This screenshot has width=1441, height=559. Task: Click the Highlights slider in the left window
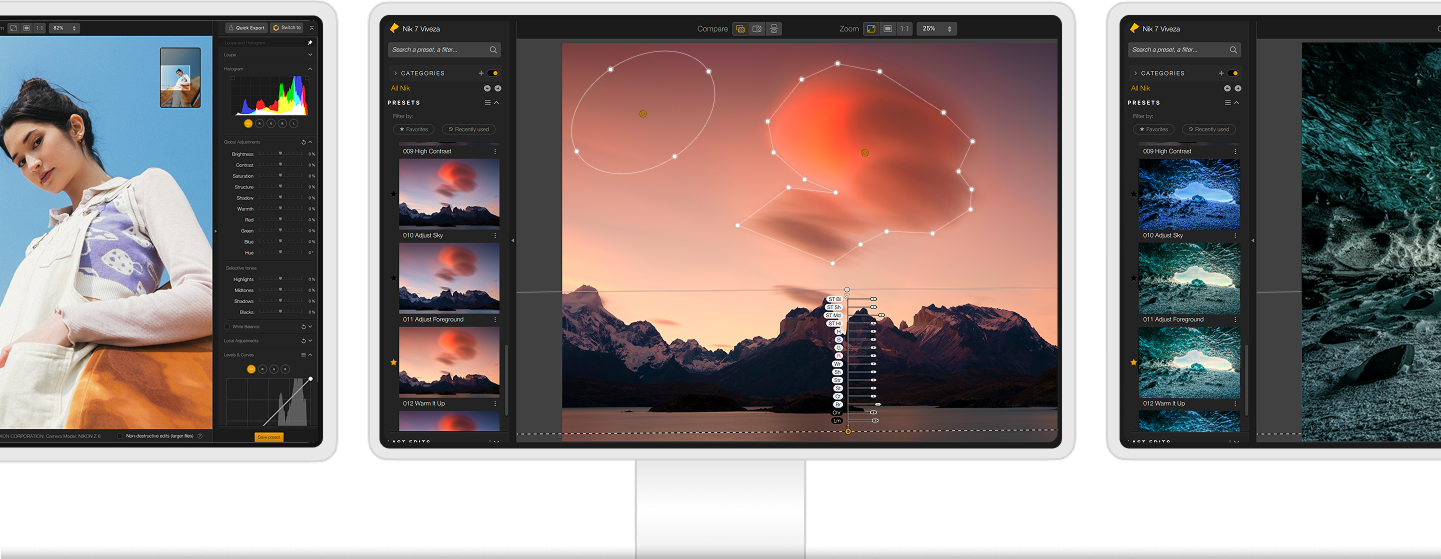(280, 279)
